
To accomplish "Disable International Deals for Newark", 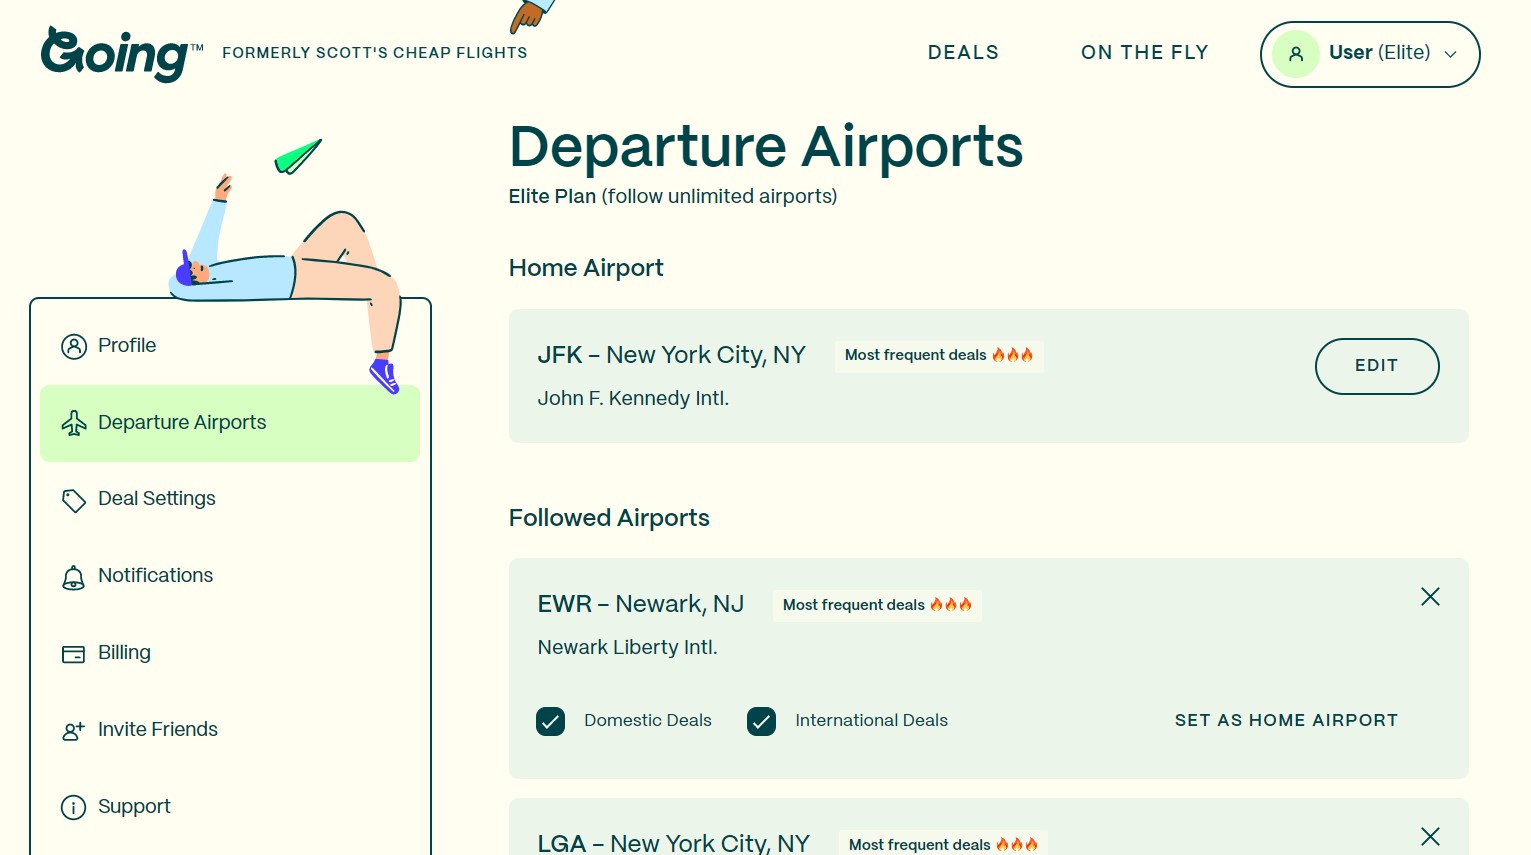I will [x=762, y=721].
